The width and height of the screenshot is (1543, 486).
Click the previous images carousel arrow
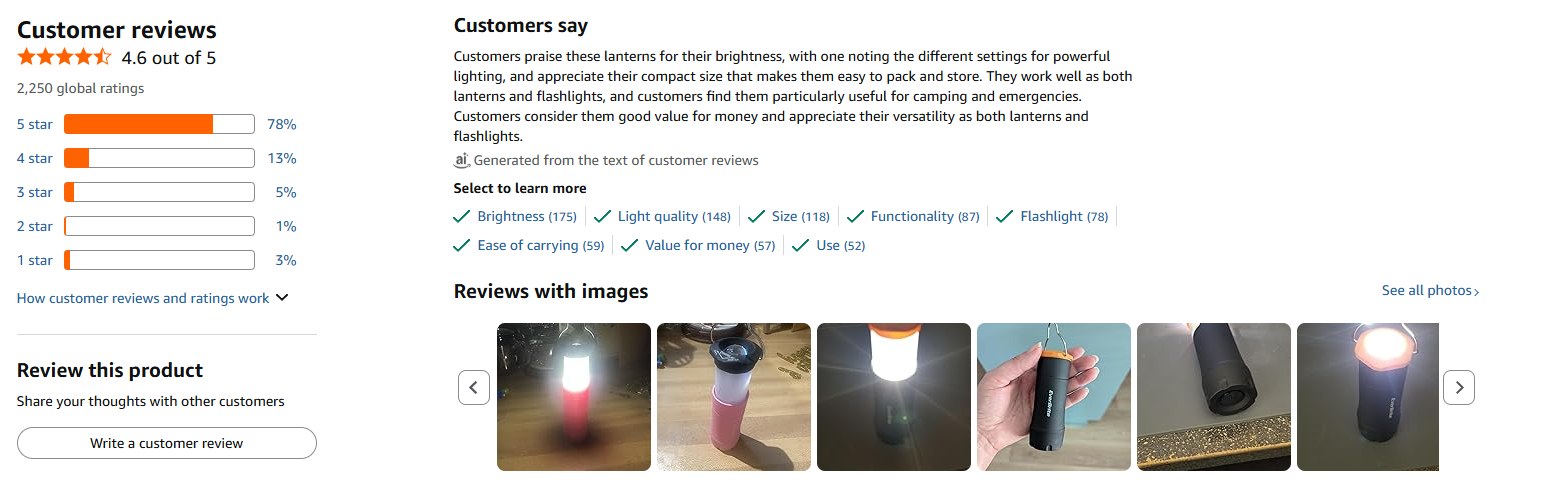click(x=474, y=387)
